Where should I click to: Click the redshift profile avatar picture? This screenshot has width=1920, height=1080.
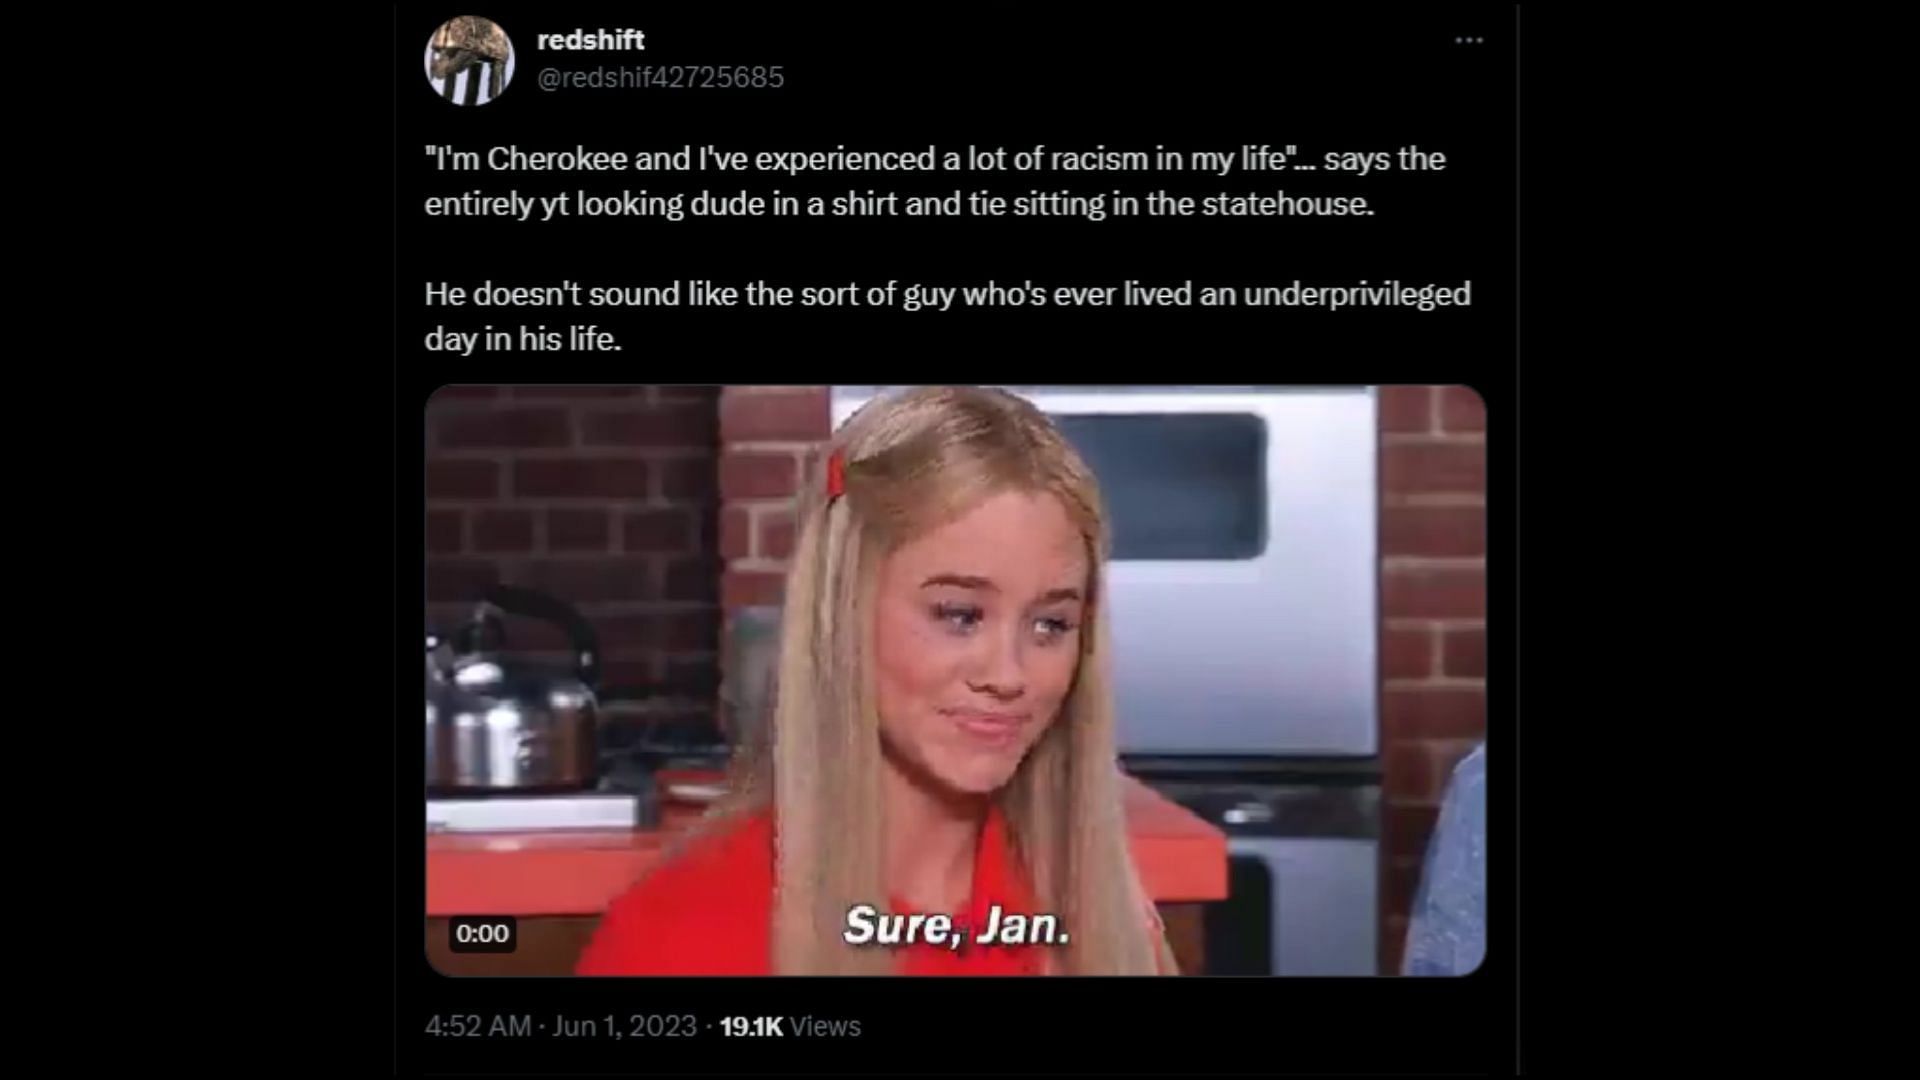coord(469,60)
